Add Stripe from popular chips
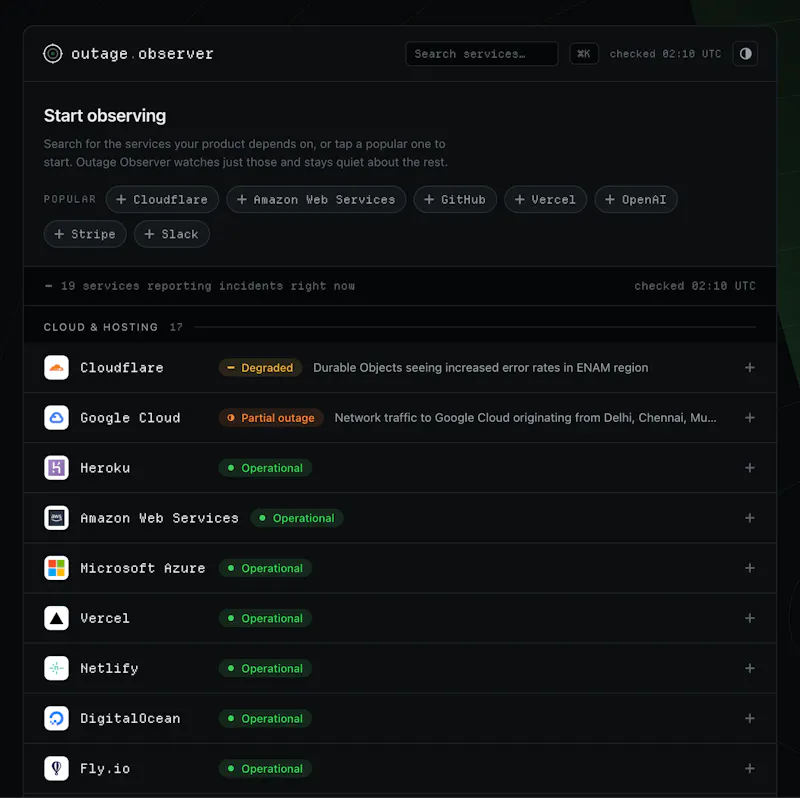 85,234
